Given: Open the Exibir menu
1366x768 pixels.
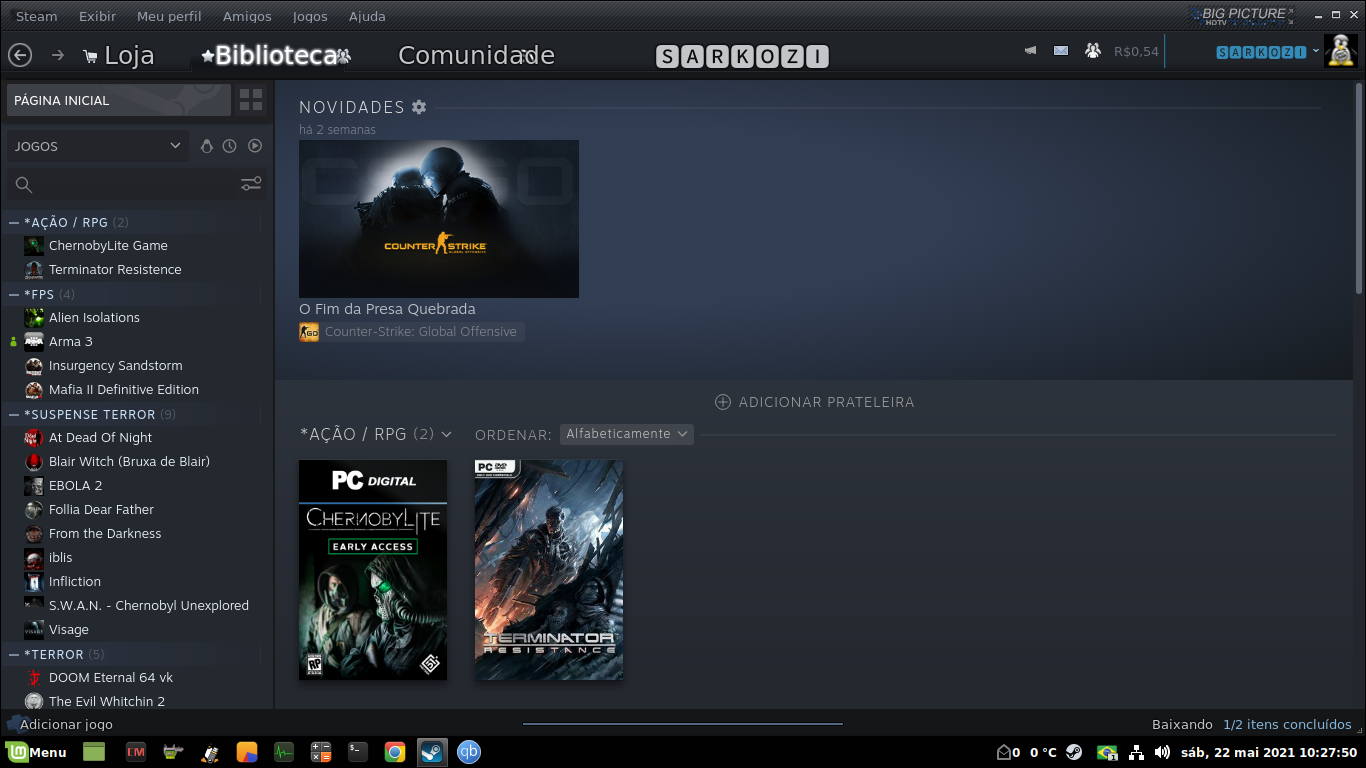Looking at the screenshot, I should pyautogui.click(x=97, y=16).
